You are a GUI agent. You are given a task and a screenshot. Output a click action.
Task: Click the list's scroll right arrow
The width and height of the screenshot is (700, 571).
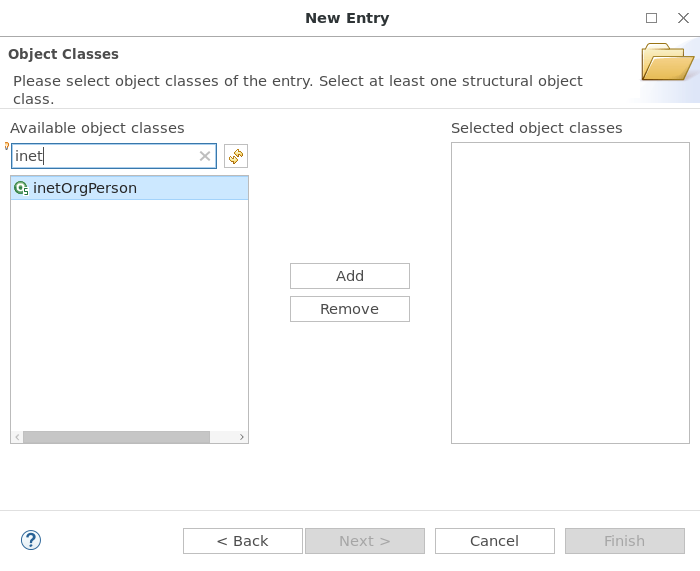[242, 437]
